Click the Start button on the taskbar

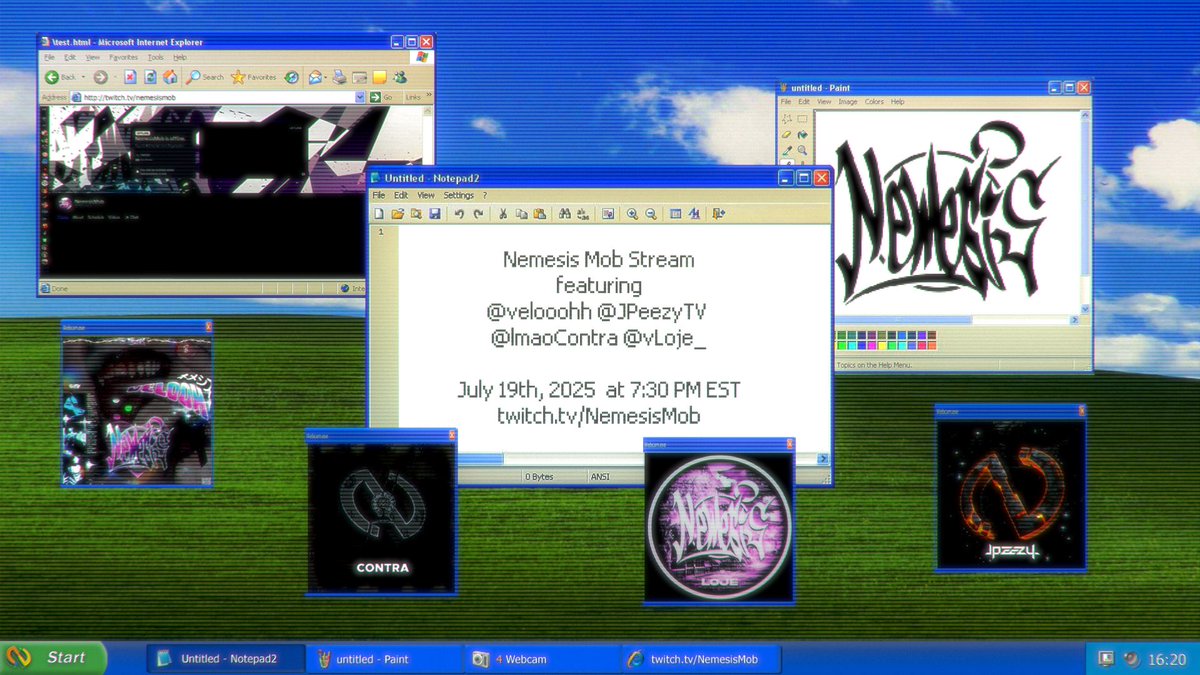point(55,658)
